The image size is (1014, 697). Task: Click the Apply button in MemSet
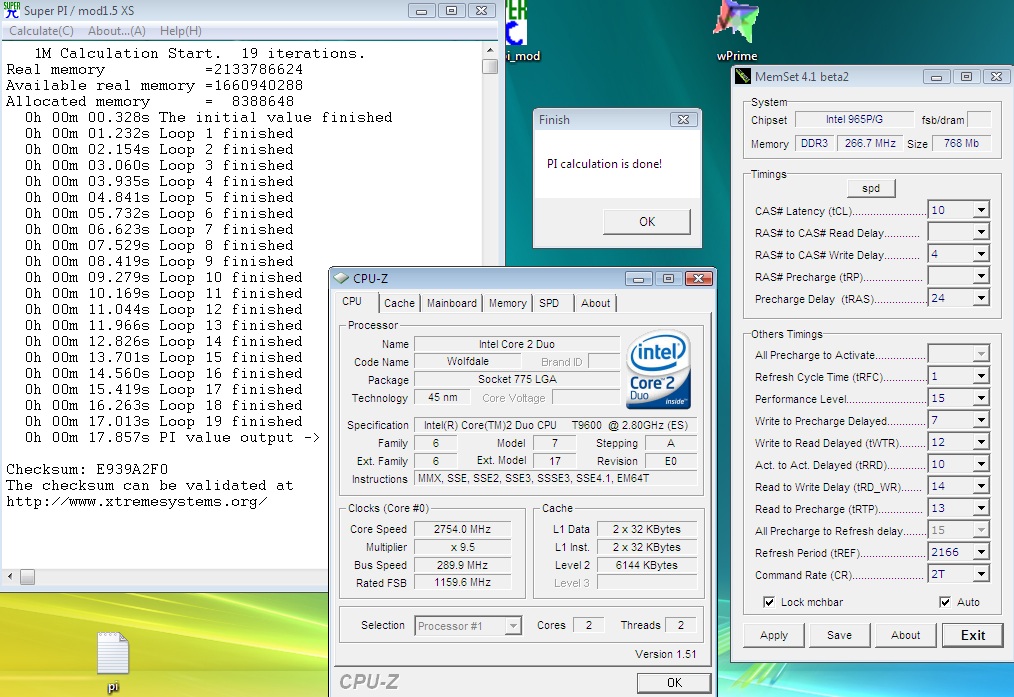[x=773, y=635]
